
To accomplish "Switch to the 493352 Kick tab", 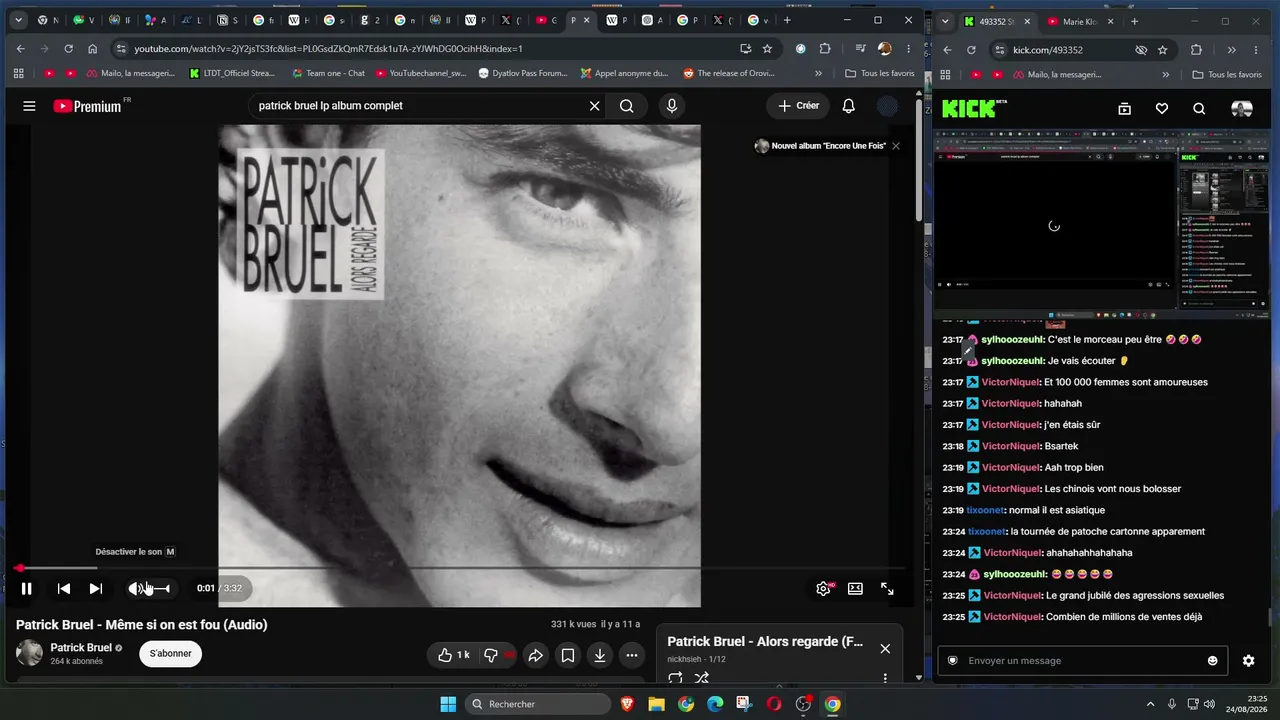I will click(x=997, y=21).
